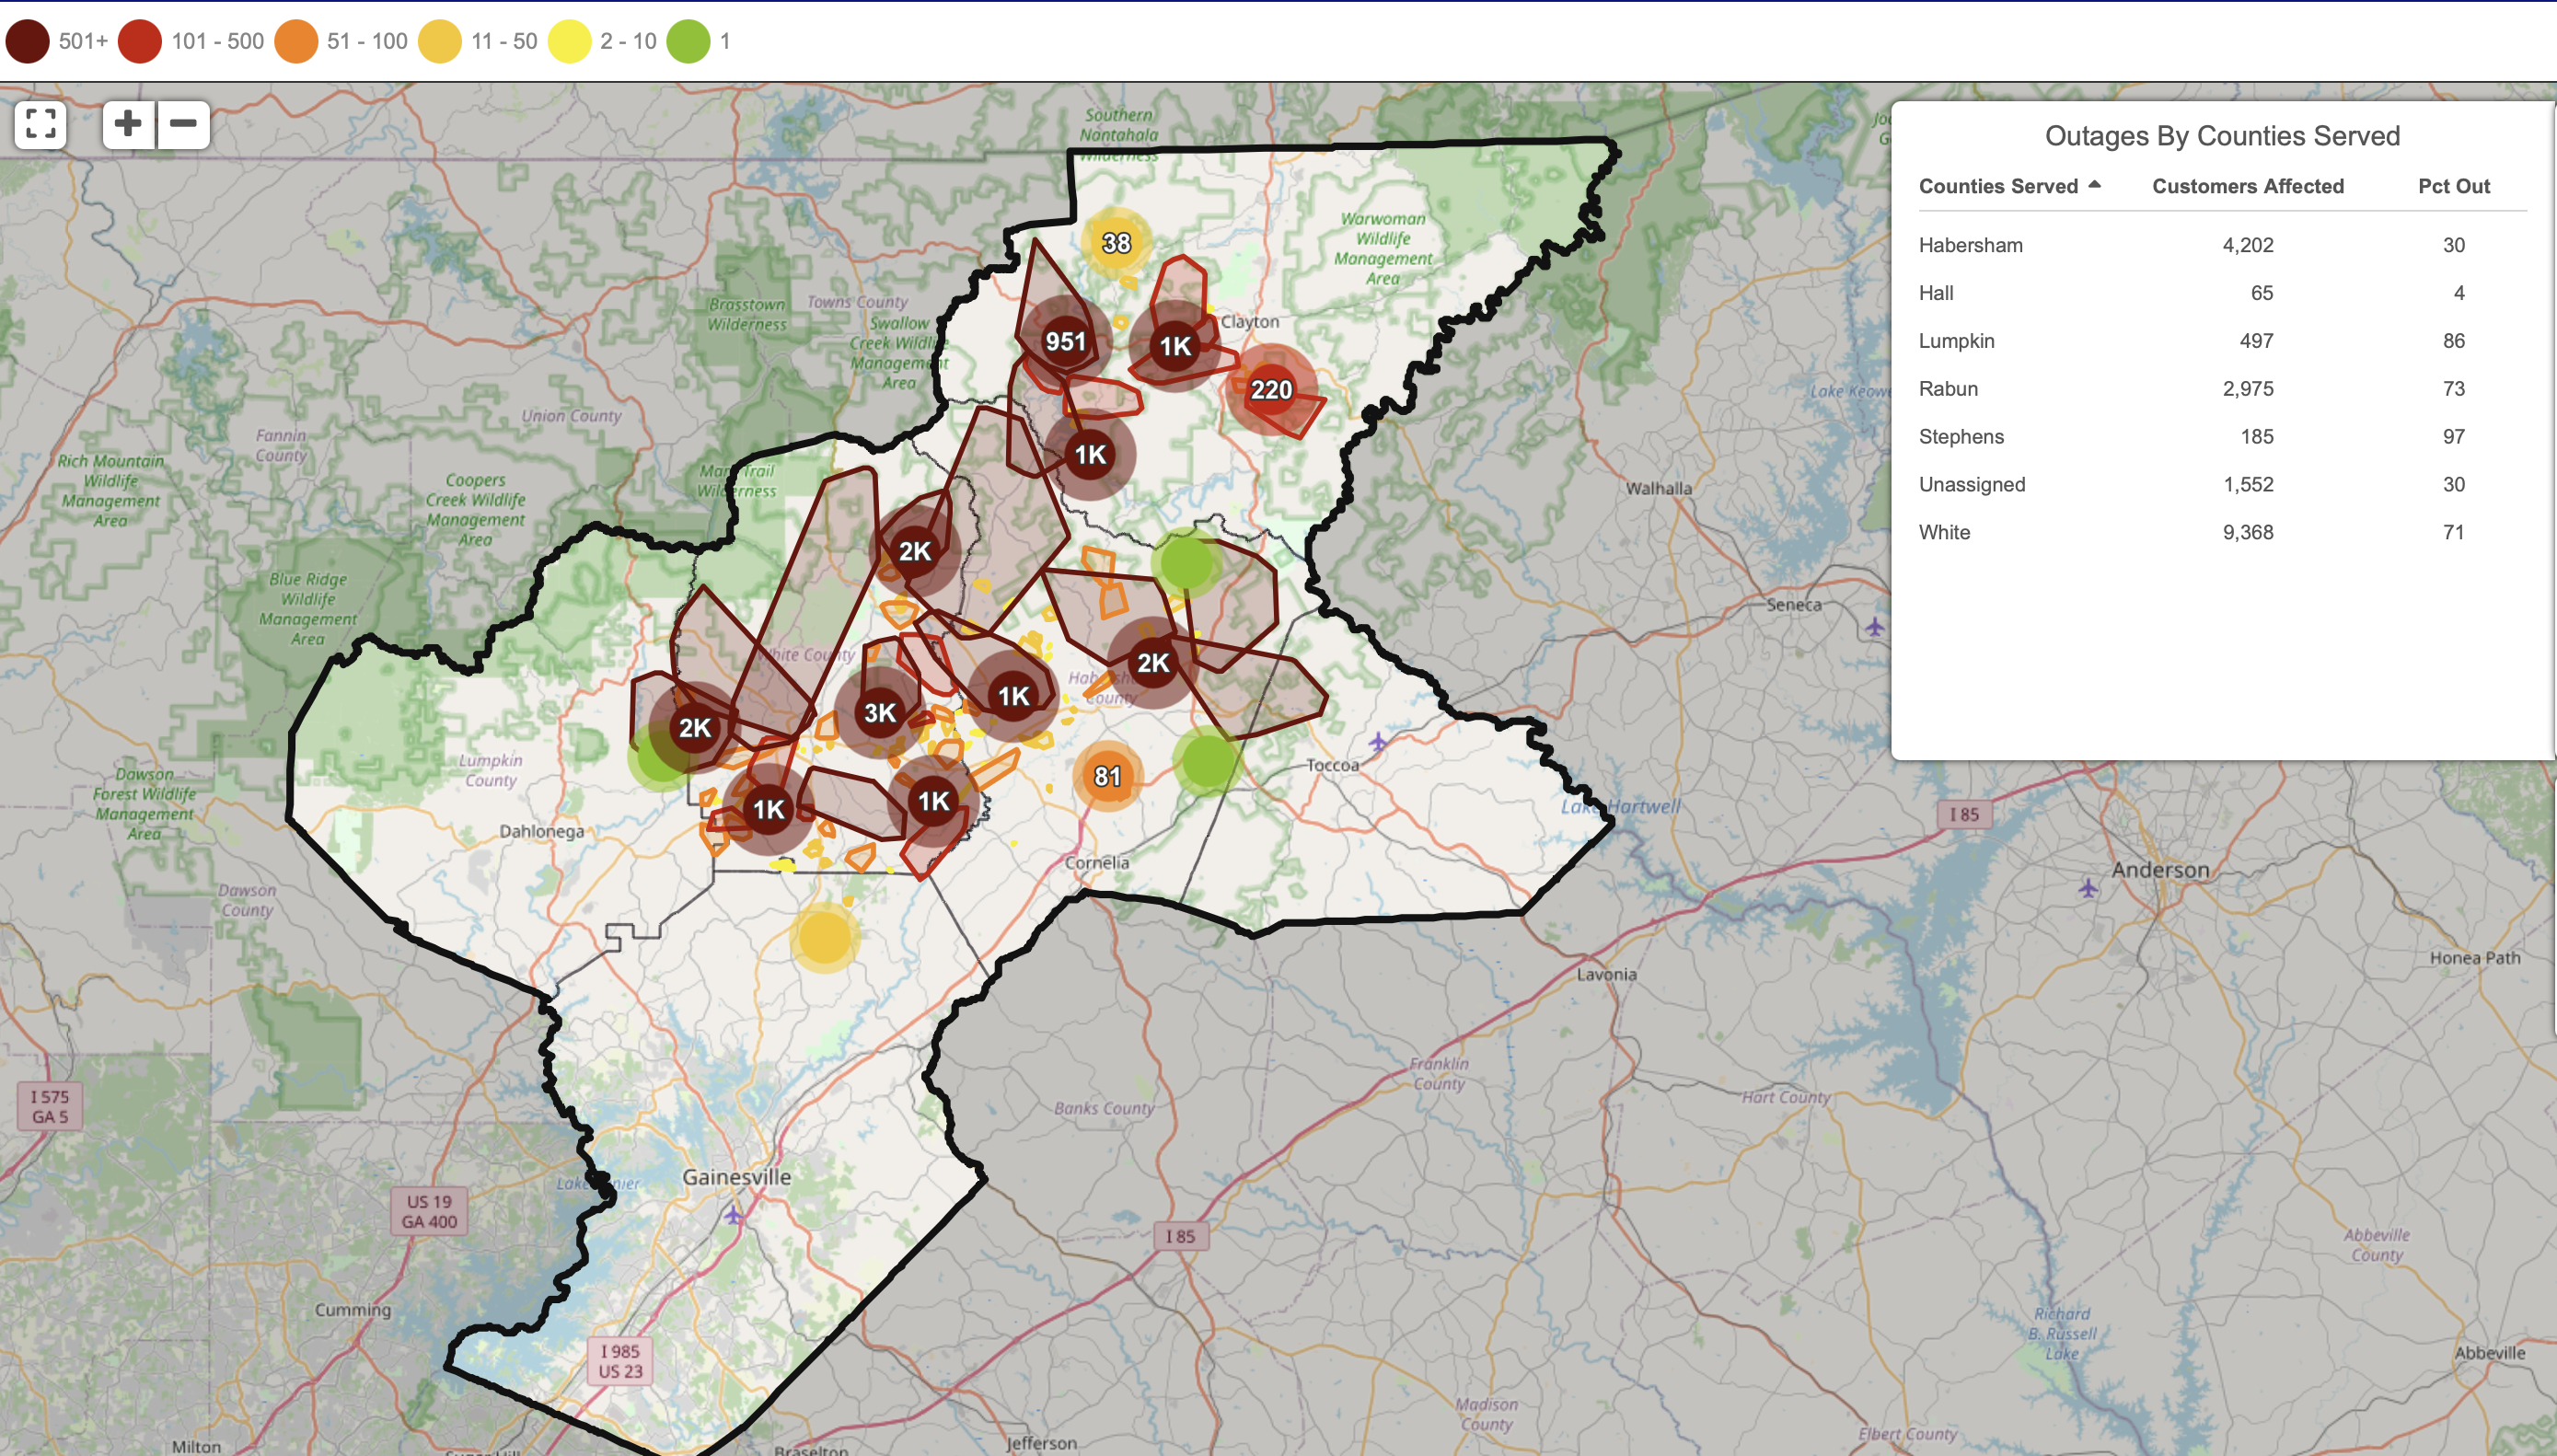Click the 220 outage cluster marker
This screenshot has width=2557, height=1456.
tap(1271, 390)
